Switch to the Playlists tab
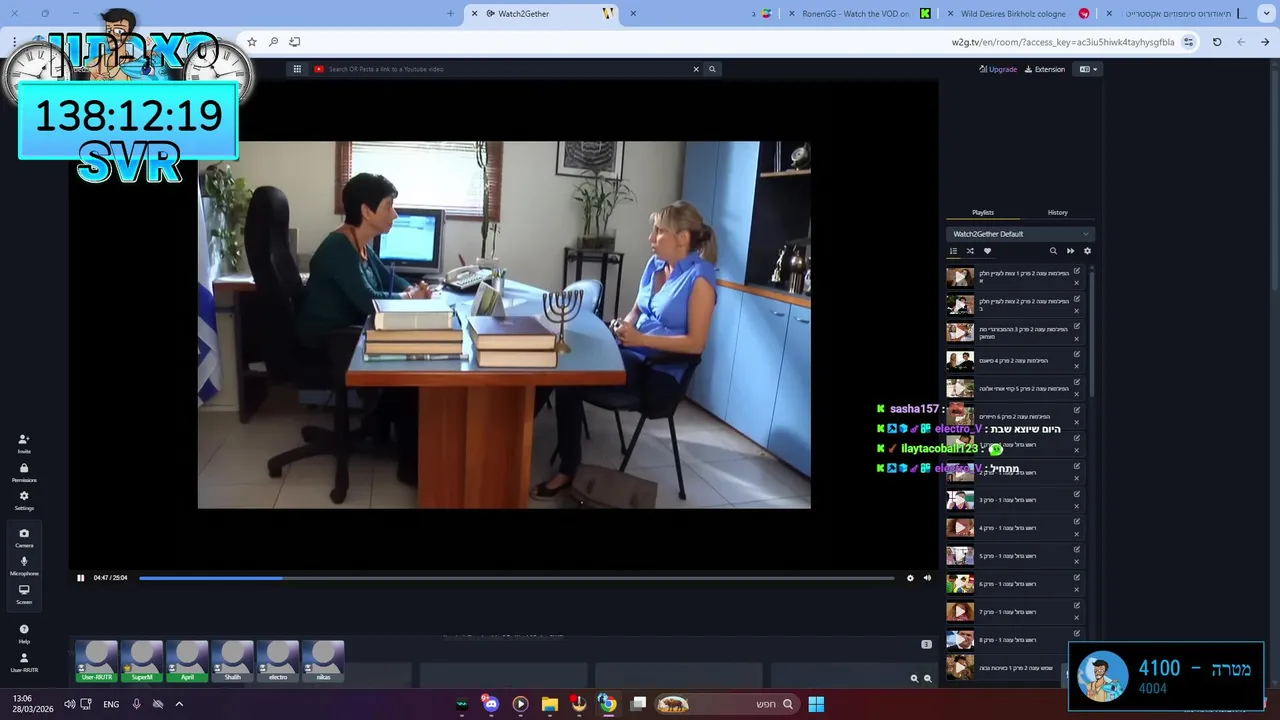Viewport: 1280px width, 720px height. pyautogui.click(x=983, y=212)
